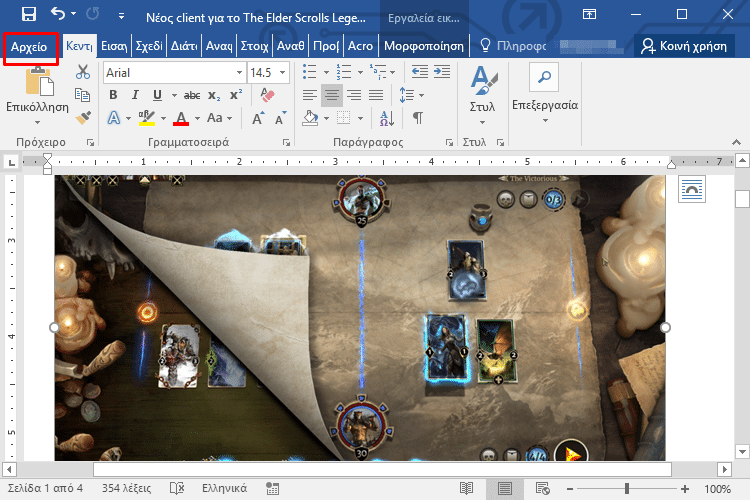Screen dimensions: 750x500
Task: Align text right
Action: click(354, 95)
